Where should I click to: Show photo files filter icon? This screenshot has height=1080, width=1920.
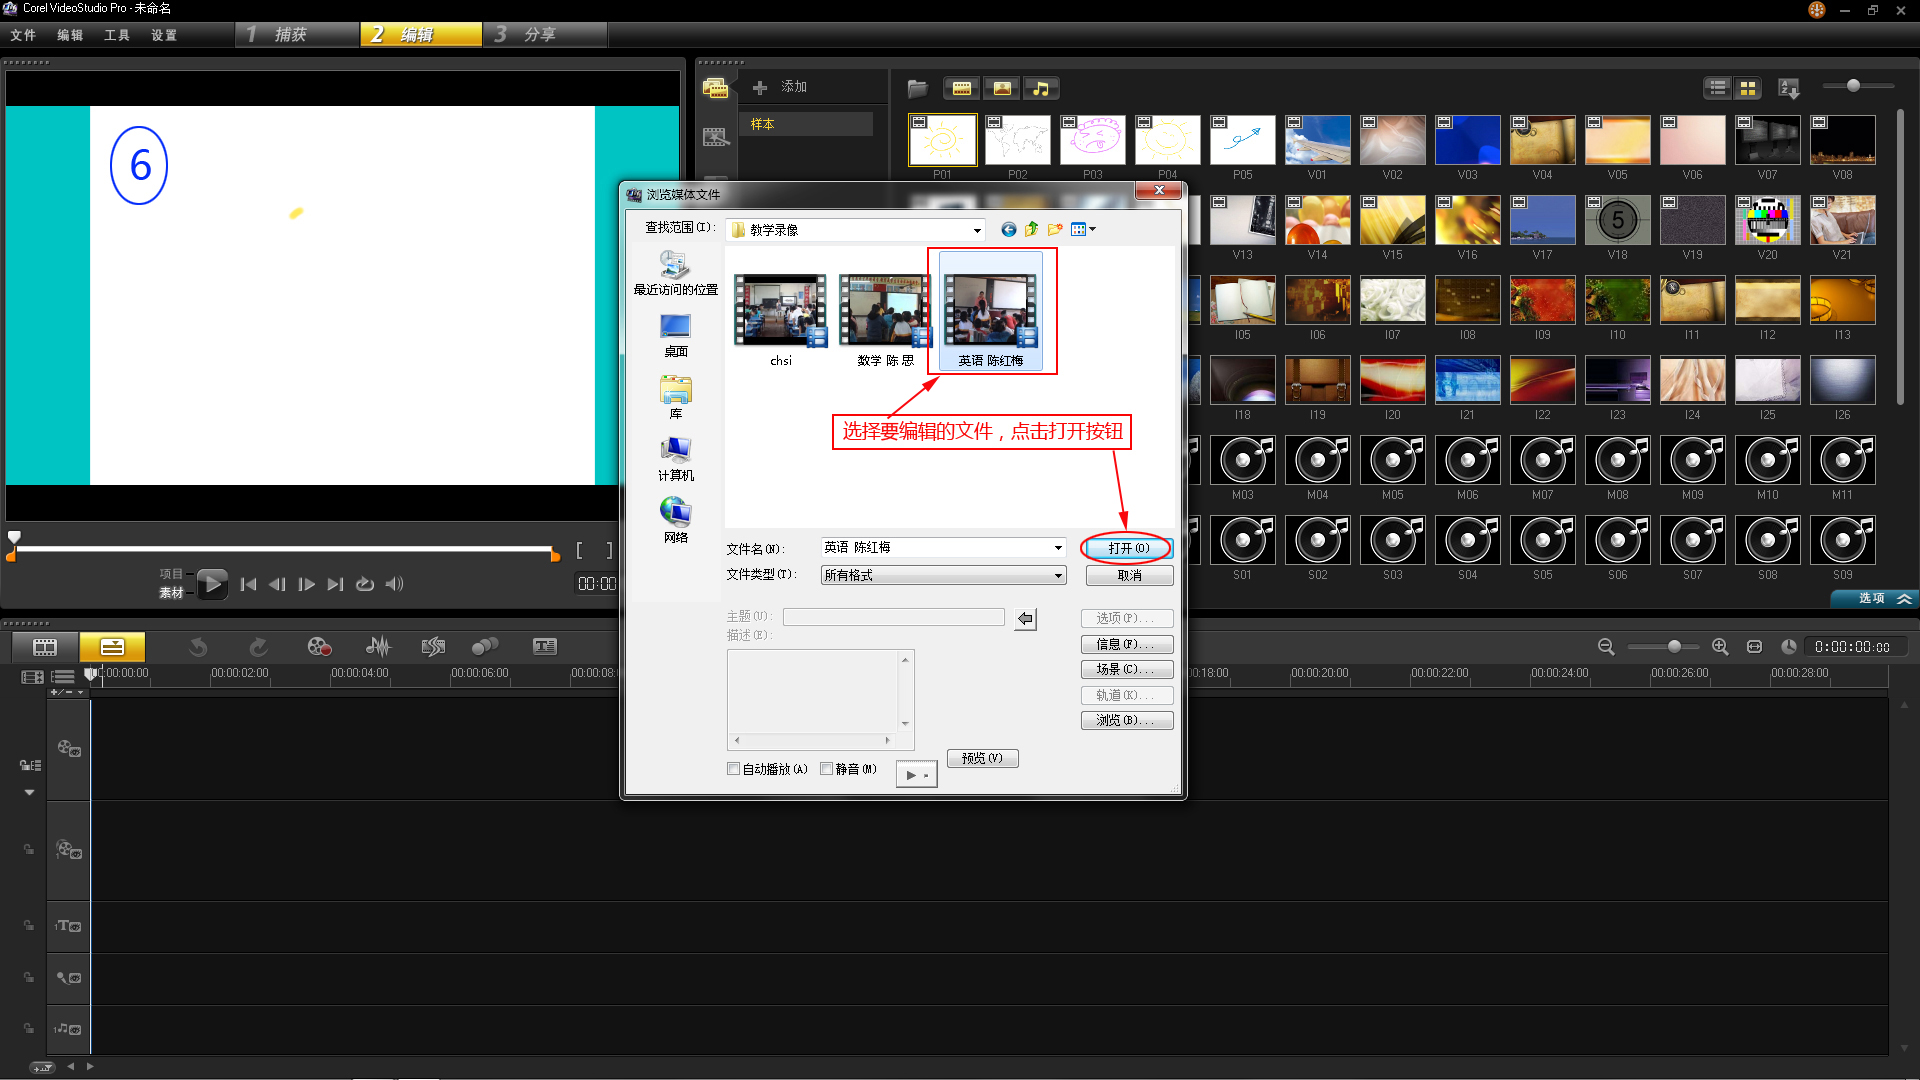pyautogui.click(x=1001, y=88)
